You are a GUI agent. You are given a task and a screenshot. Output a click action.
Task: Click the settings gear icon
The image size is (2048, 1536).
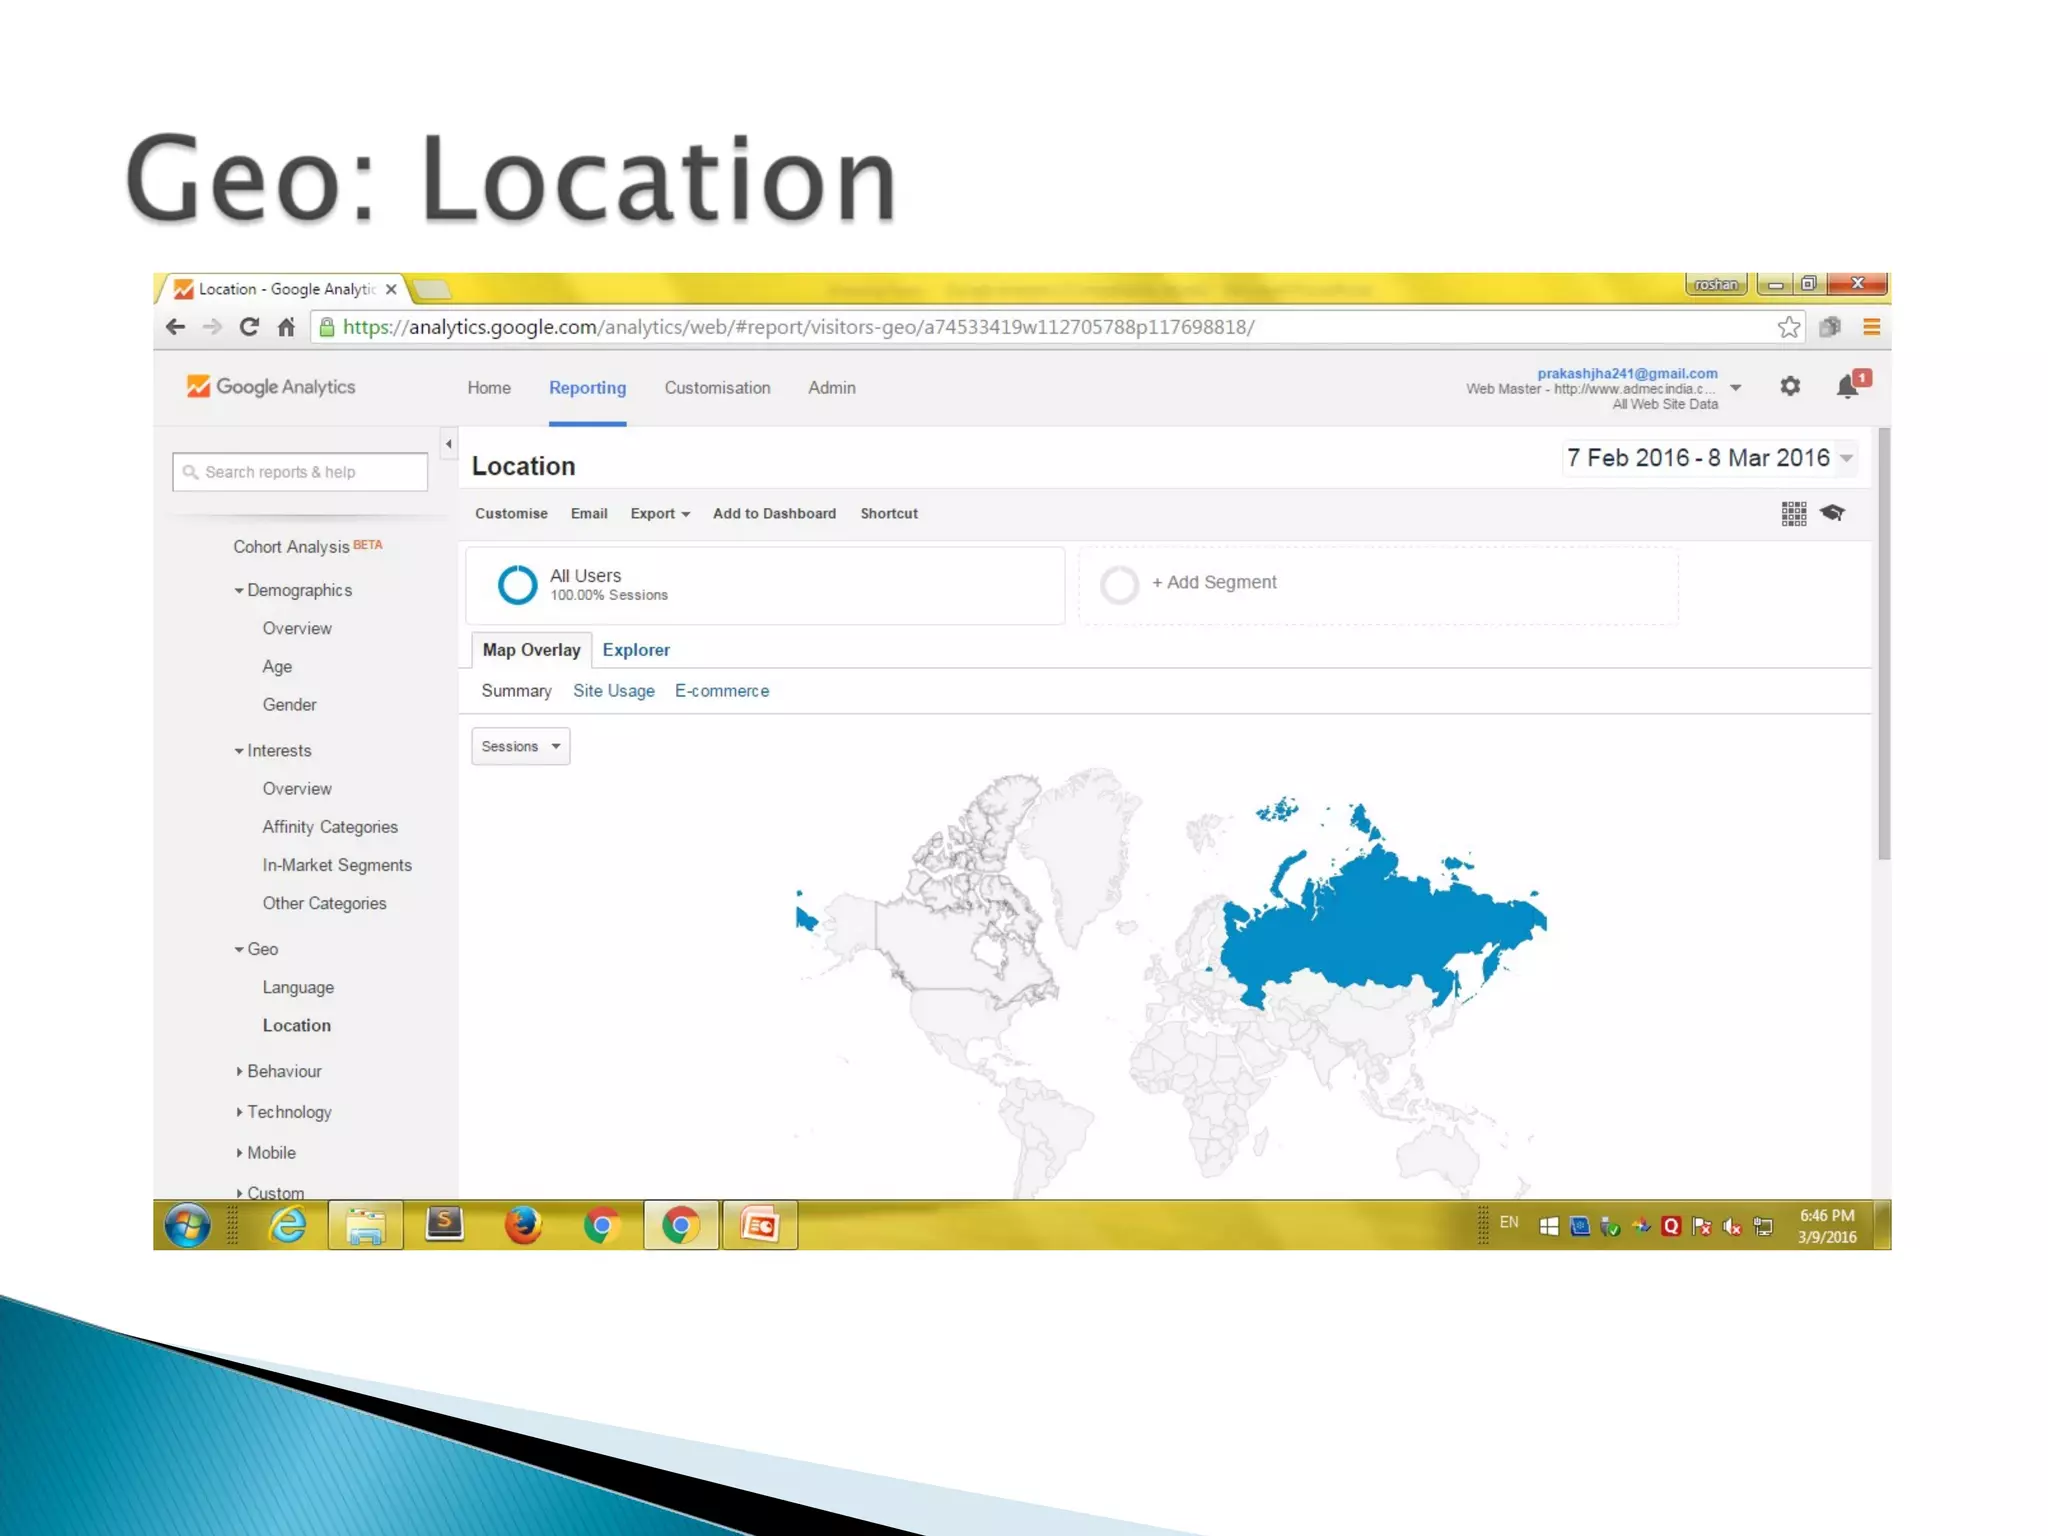[x=1790, y=386]
